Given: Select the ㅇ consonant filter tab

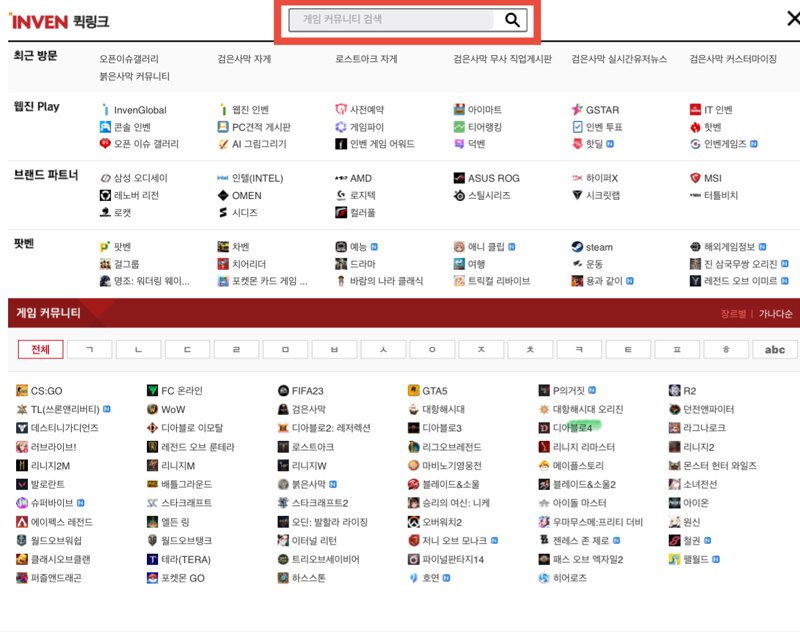Looking at the screenshot, I should pyautogui.click(x=432, y=349).
